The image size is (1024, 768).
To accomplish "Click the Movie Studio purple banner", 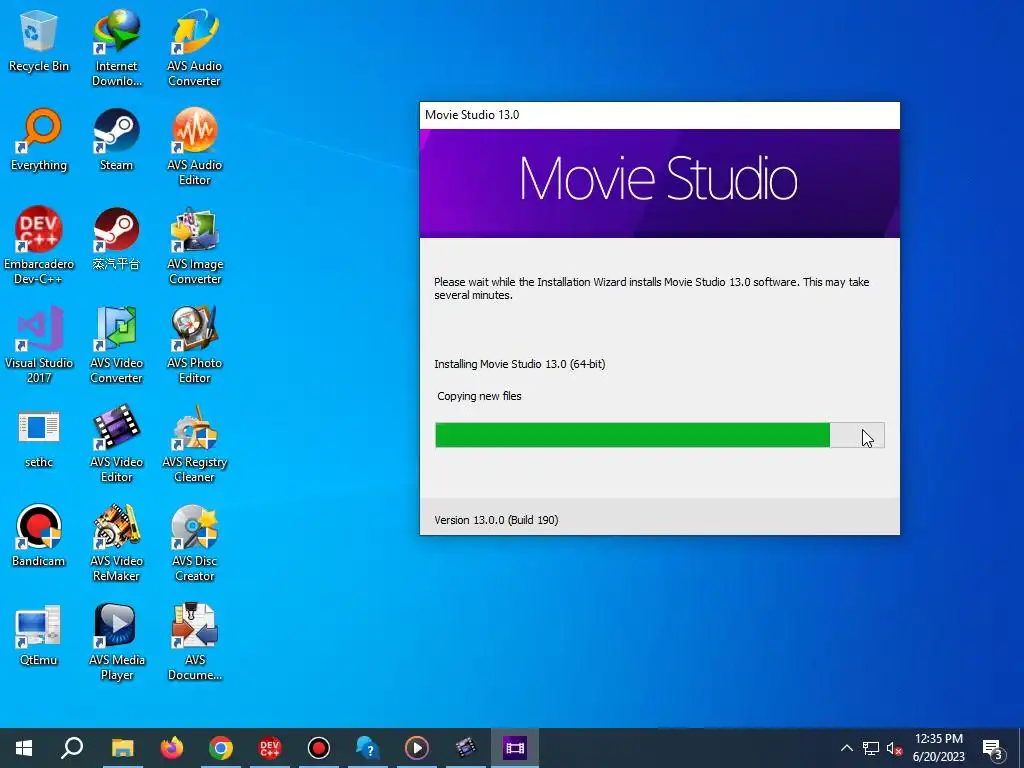I will pyautogui.click(x=660, y=183).
